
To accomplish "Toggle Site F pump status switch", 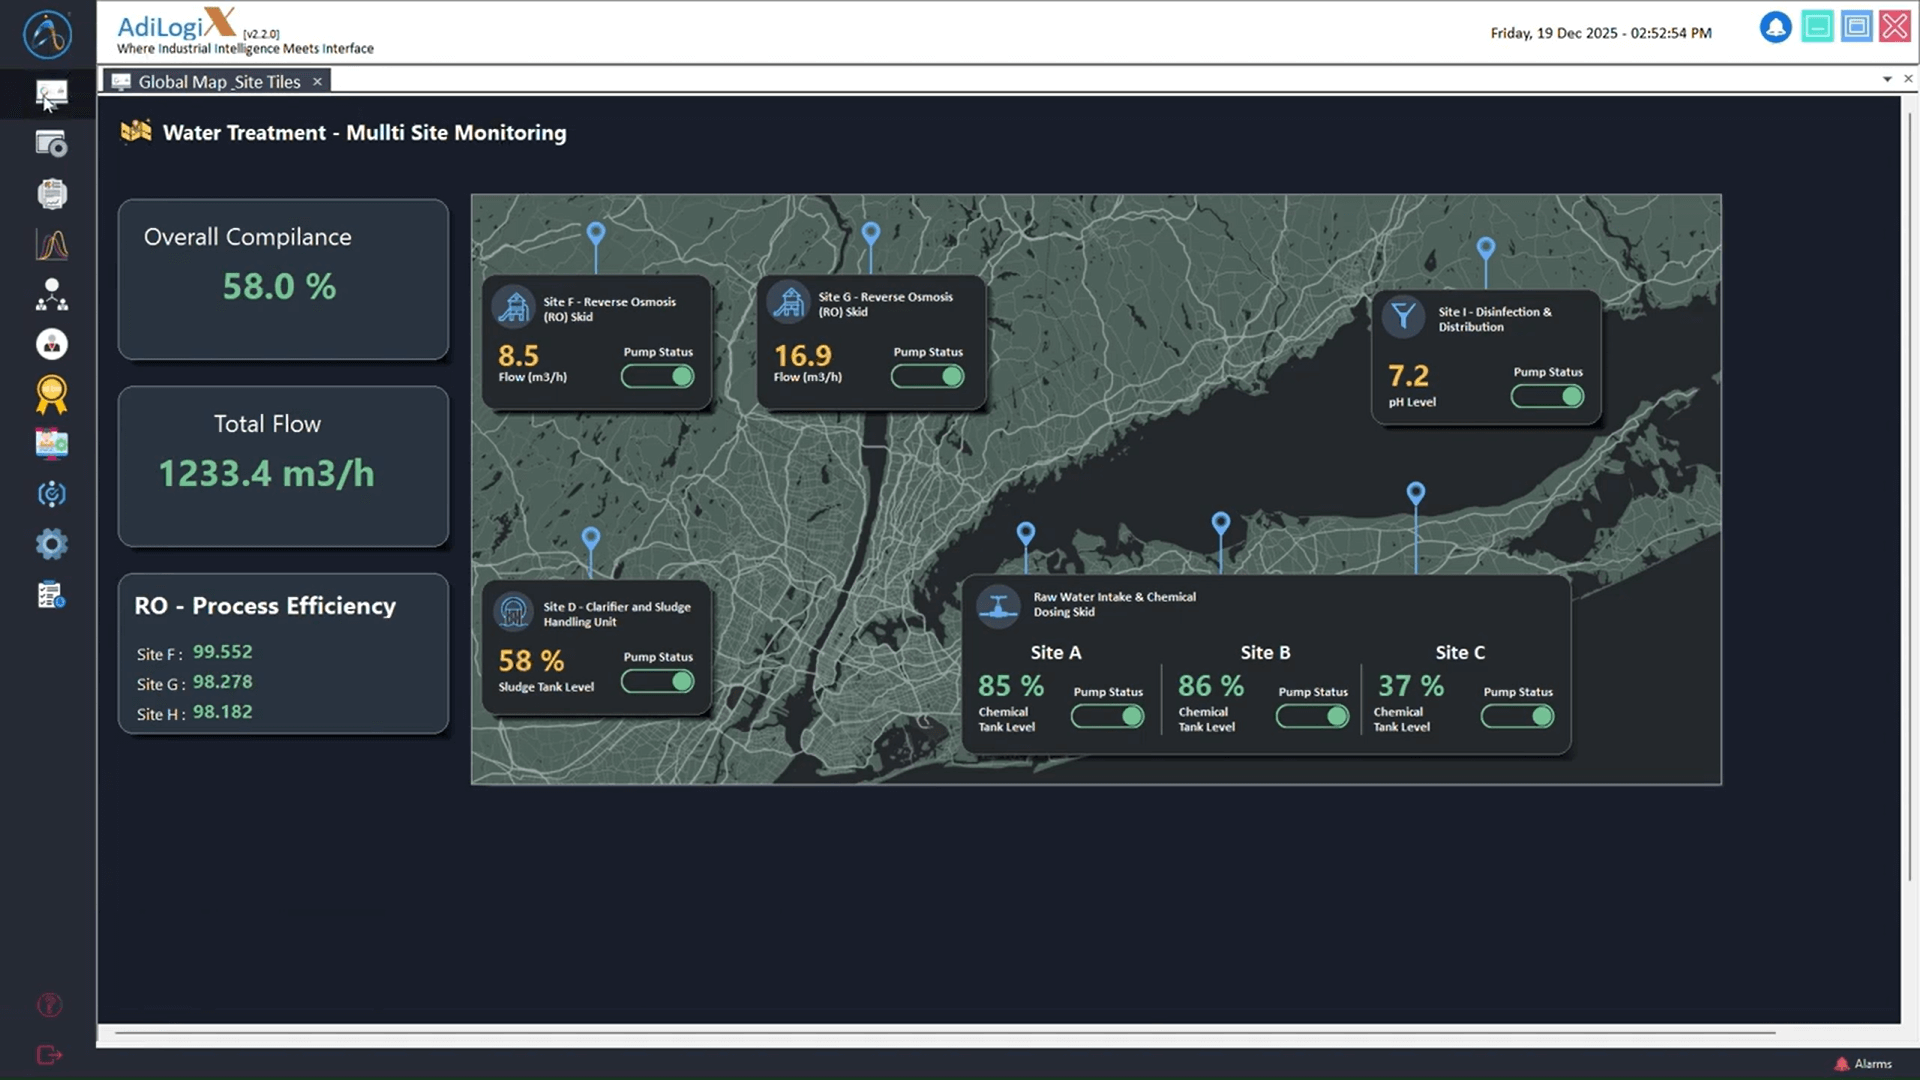I will click(x=657, y=377).
